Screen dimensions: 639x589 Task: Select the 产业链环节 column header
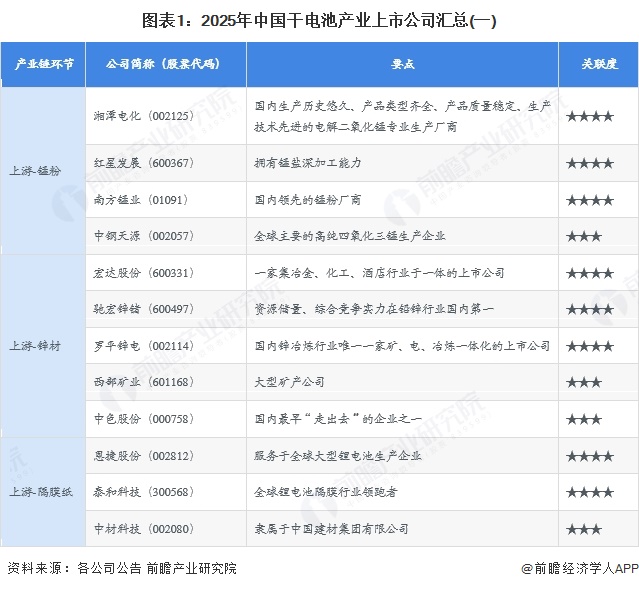[x=46, y=65]
